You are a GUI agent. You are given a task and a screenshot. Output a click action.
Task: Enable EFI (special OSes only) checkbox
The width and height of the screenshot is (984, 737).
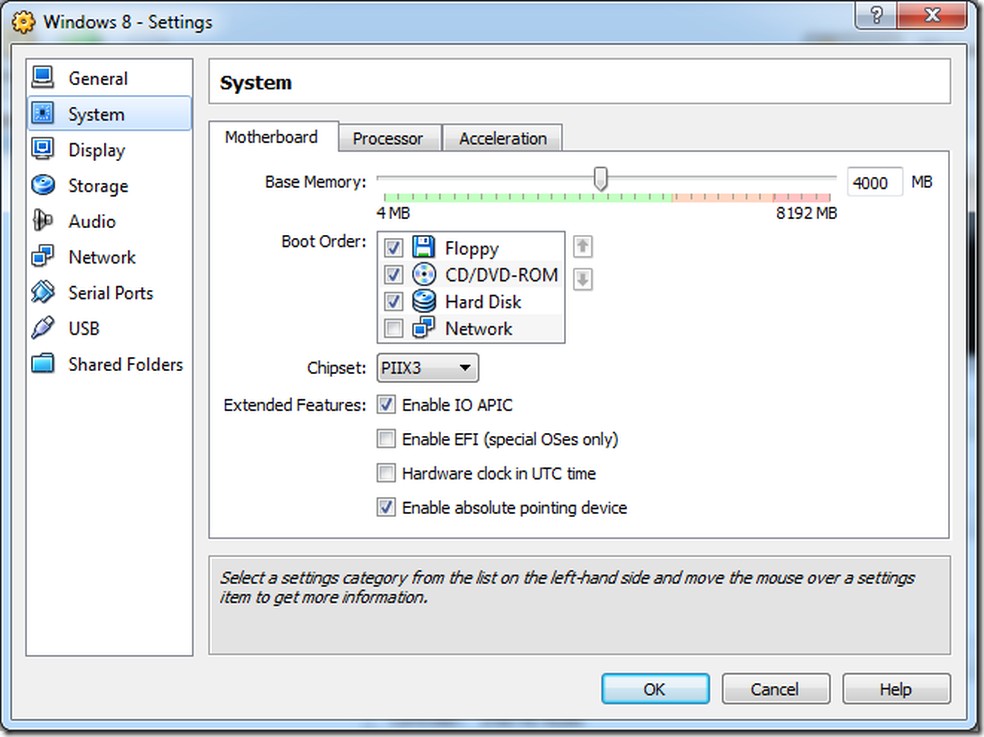(x=386, y=438)
